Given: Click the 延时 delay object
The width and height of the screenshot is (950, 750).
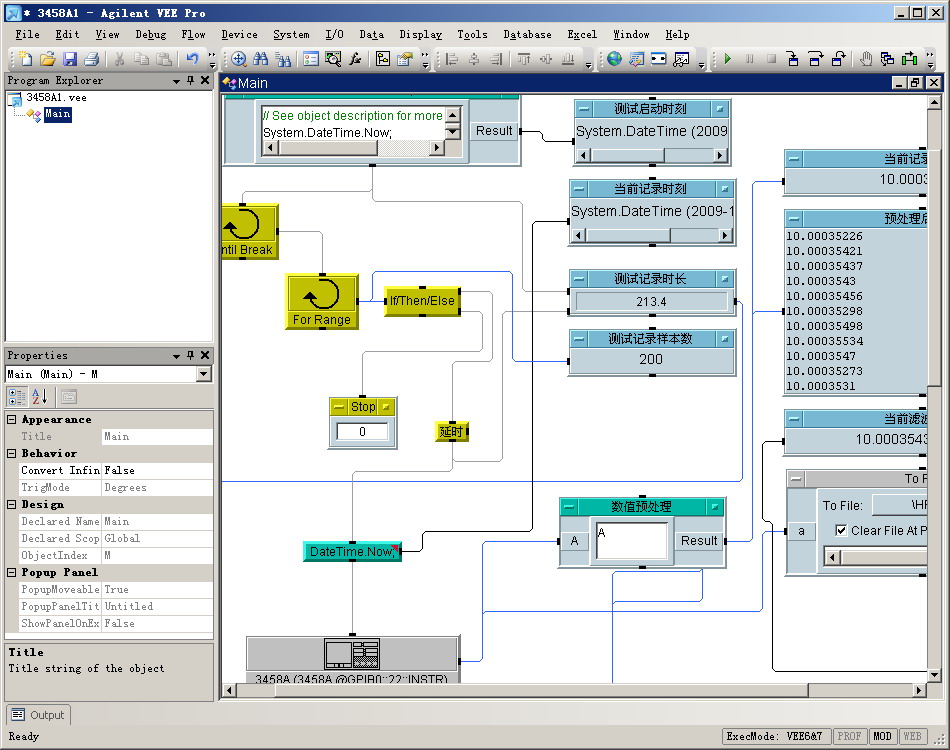Looking at the screenshot, I should click(x=451, y=431).
